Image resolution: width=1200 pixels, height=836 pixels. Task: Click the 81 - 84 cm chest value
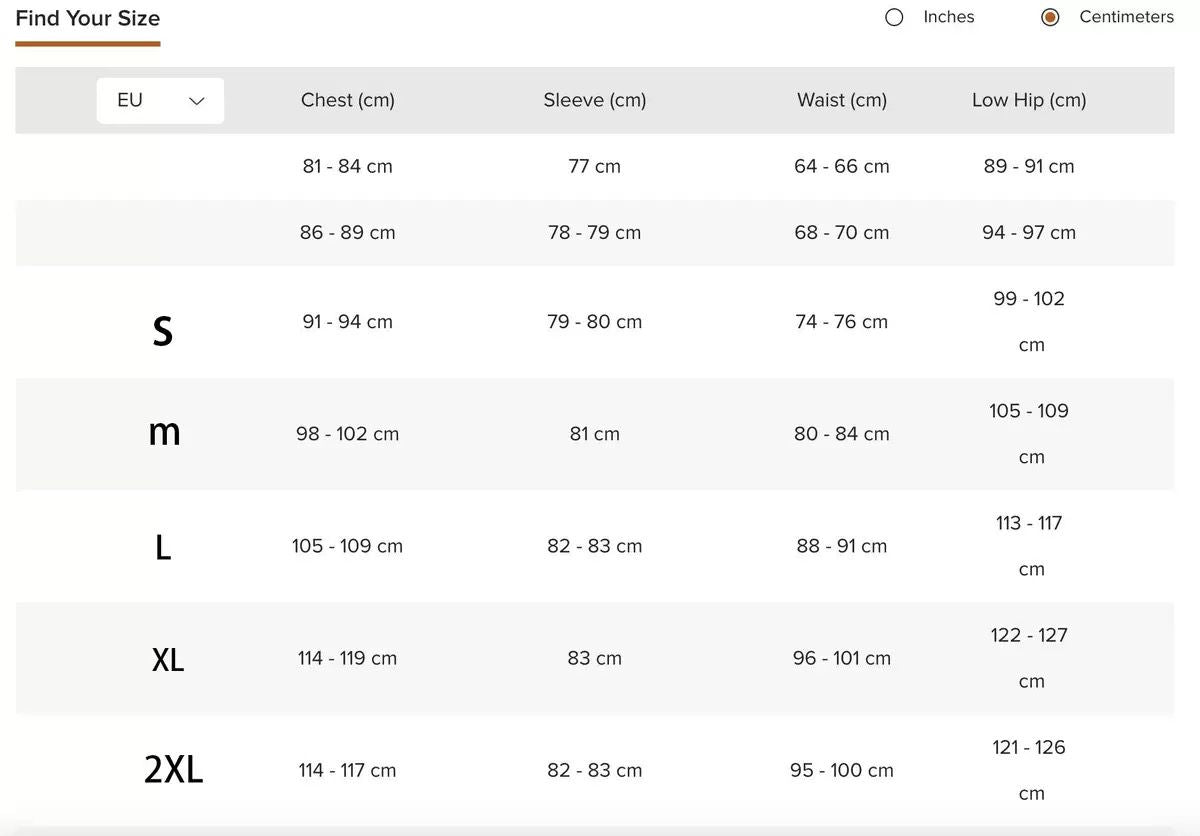point(347,166)
